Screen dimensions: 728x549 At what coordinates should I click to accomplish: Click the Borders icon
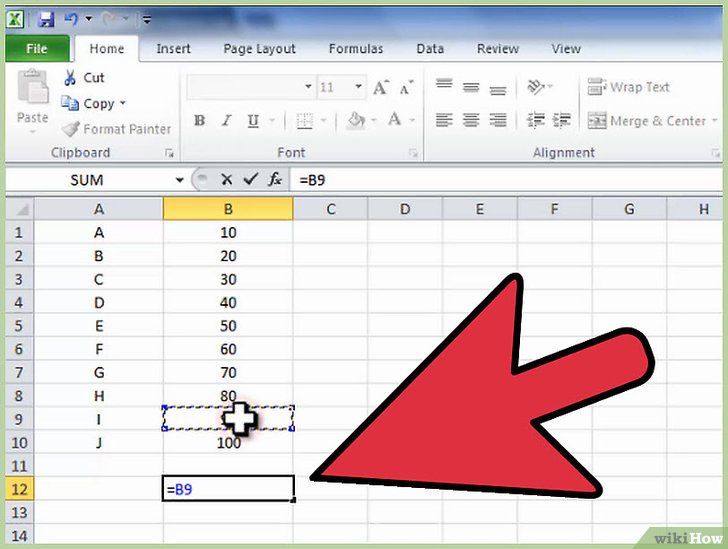[x=305, y=121]
